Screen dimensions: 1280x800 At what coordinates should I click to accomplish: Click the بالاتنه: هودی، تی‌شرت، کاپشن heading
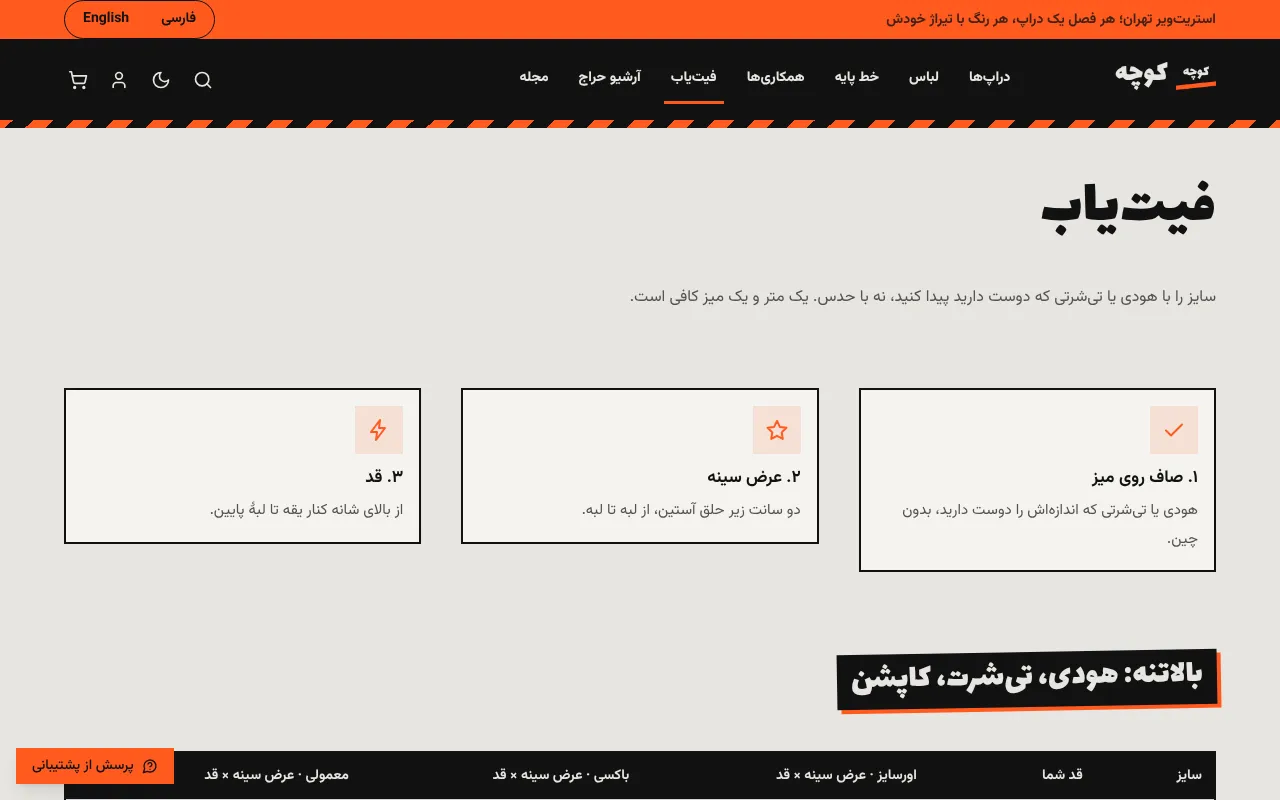click(x=1027, y=678)
